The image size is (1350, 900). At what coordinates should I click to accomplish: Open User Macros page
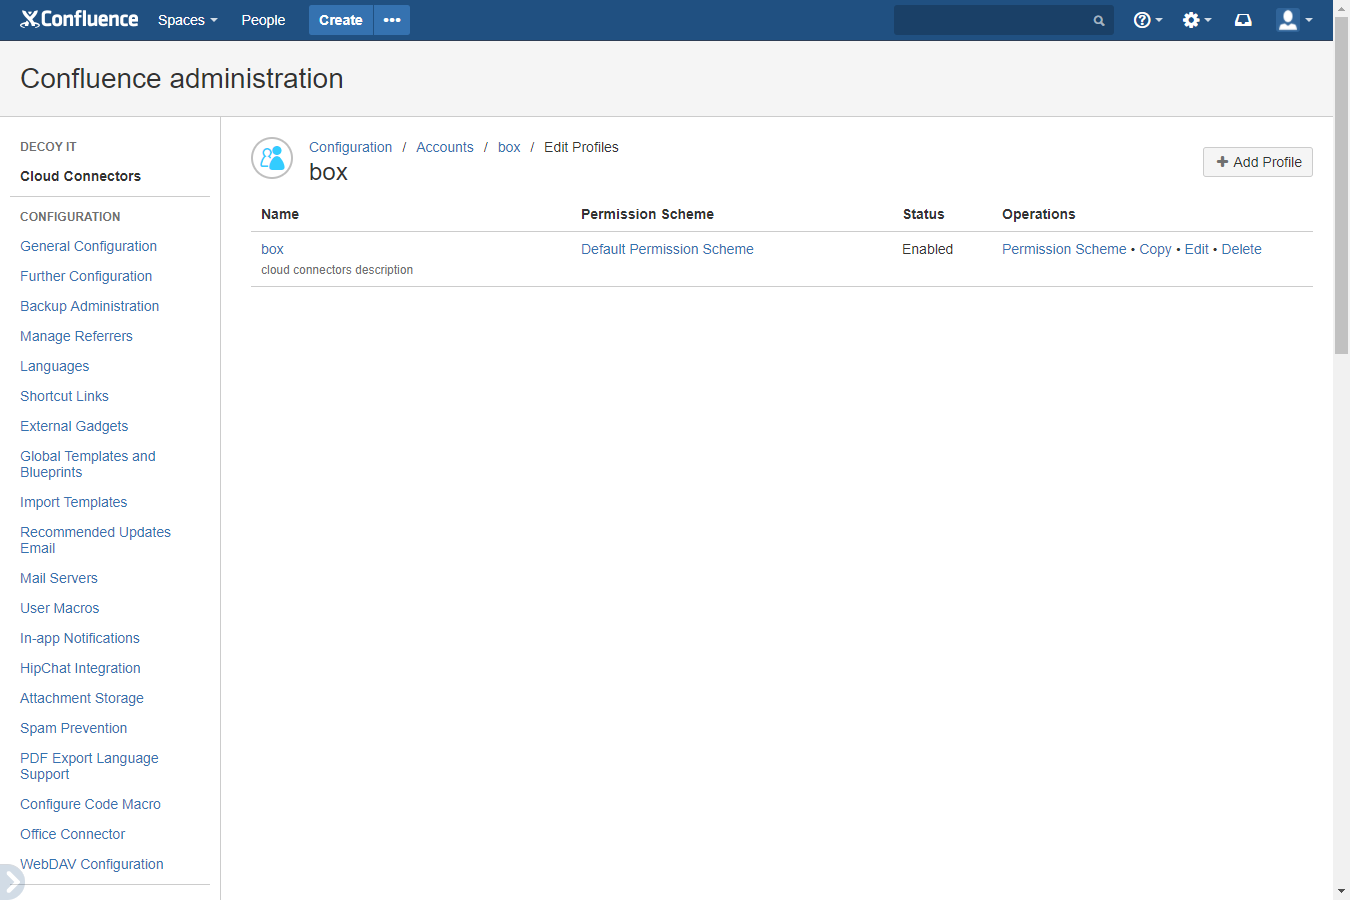tap(59, 608)
